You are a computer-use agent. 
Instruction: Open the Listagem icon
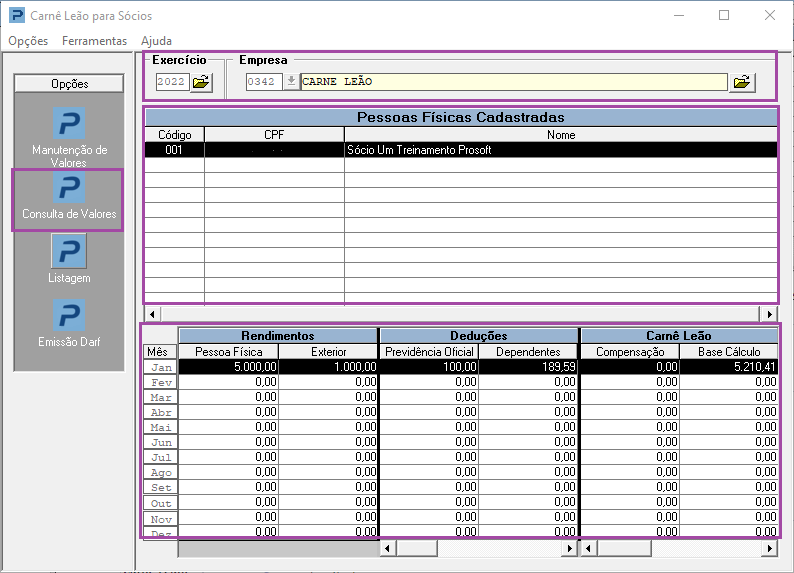click(x=69, y=251)
